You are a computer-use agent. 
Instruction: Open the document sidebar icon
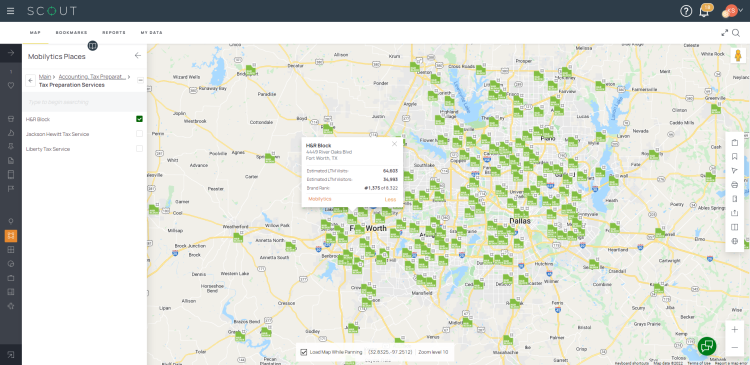coord(11,160)
